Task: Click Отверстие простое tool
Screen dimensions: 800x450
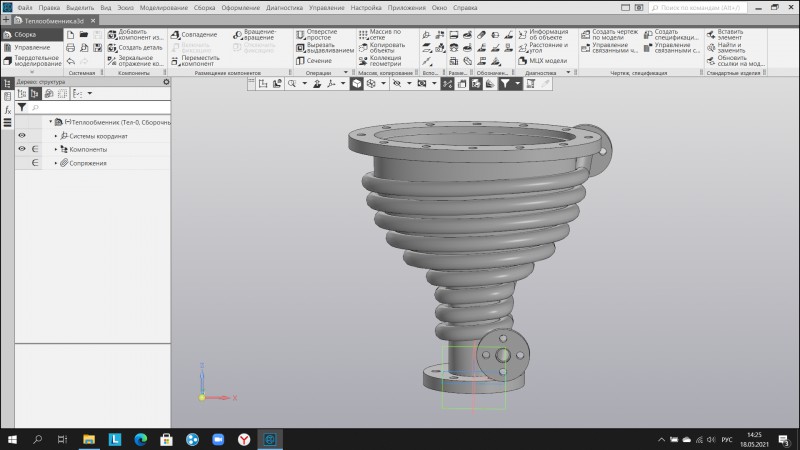Action: (317, 35)
